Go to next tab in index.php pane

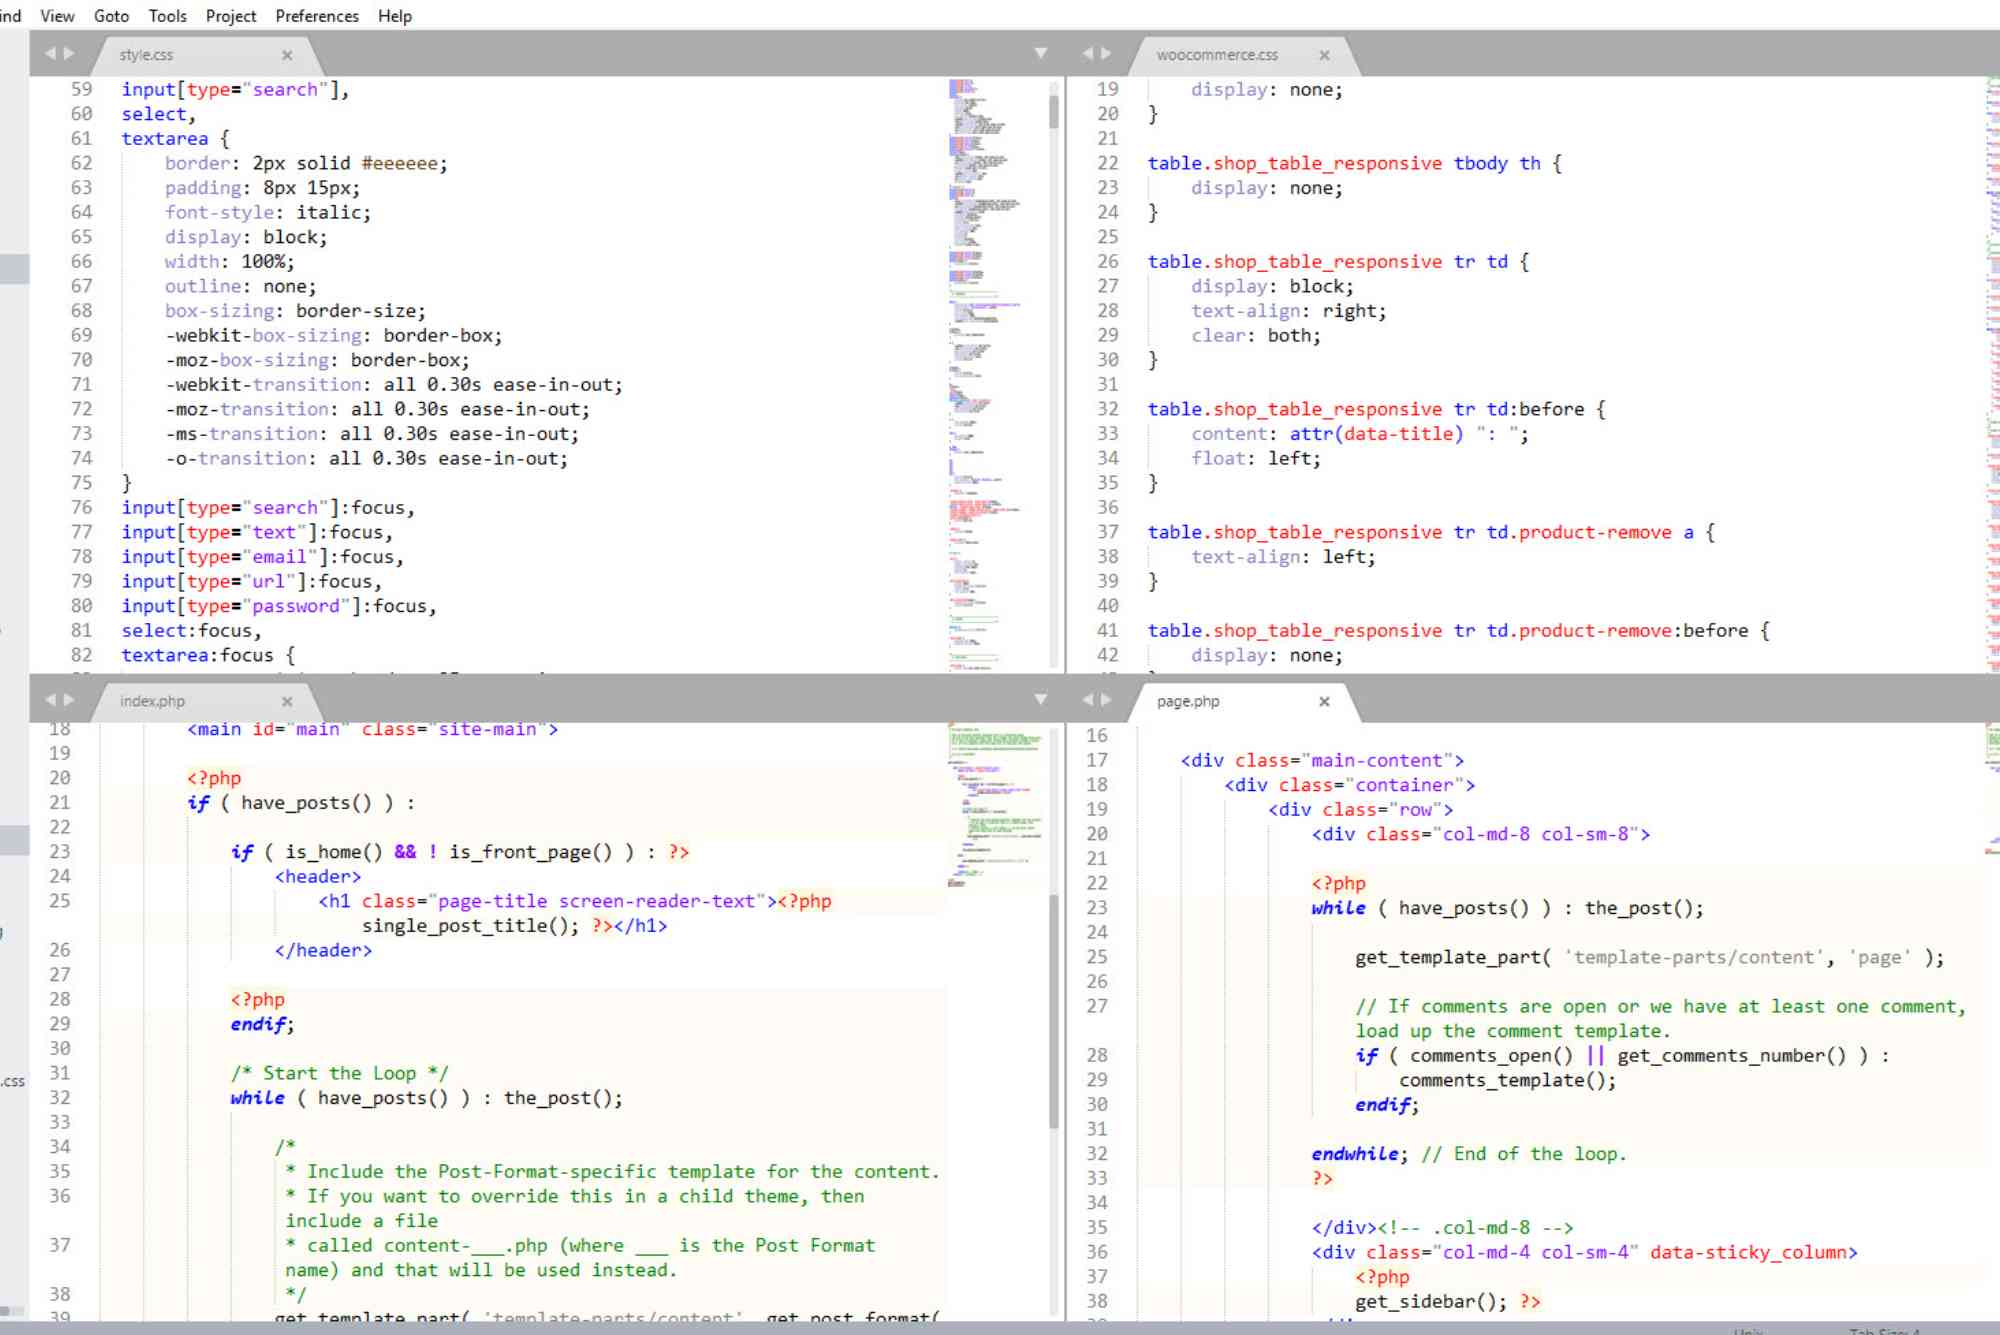click(69, 699)
